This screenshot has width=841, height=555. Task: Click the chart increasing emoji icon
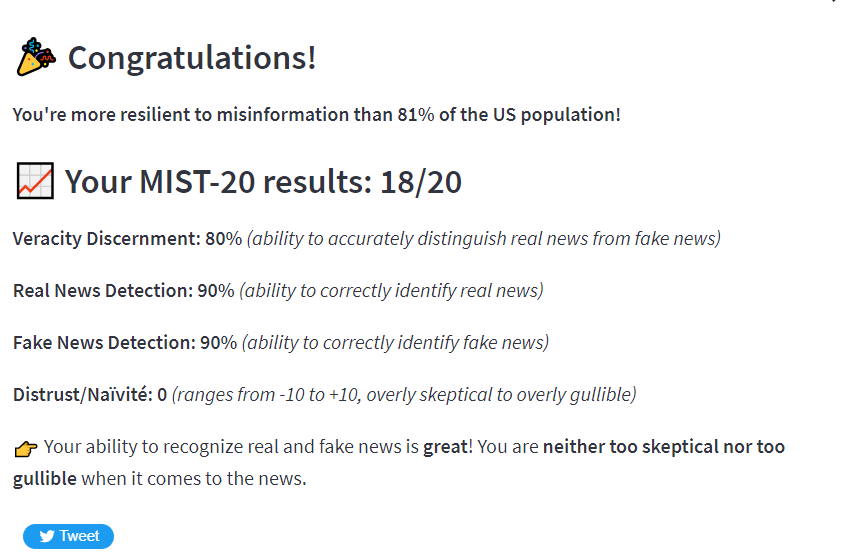click(x=35, y=181)
